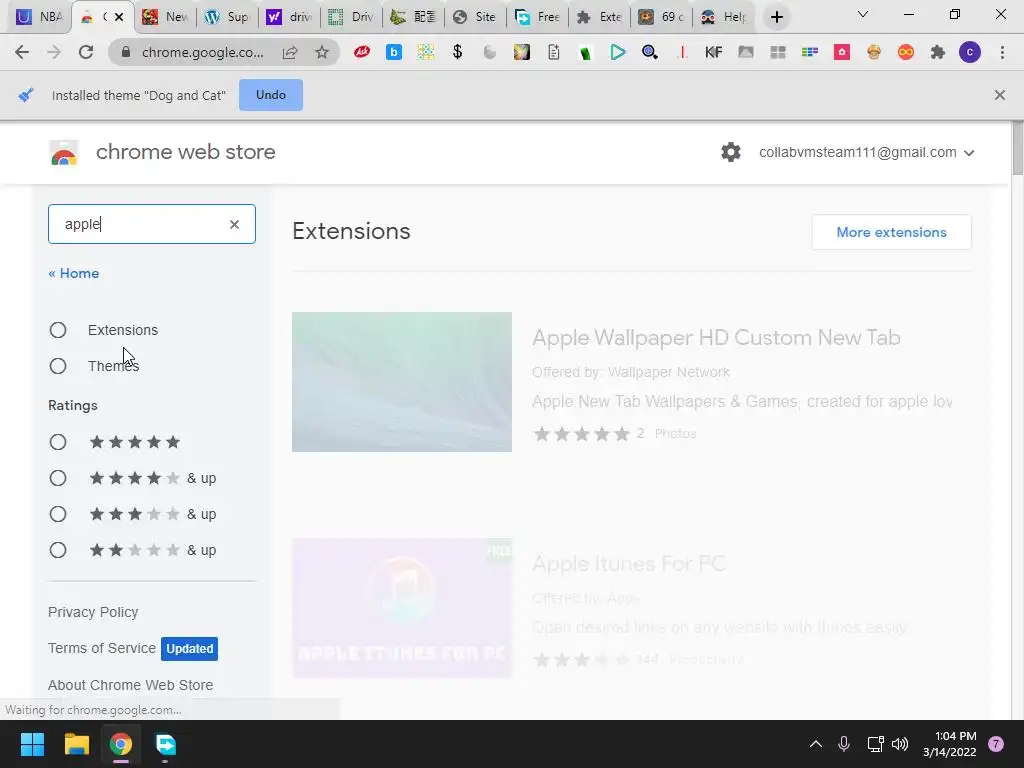Click the purple profile avatar 'C'

[x=970, y=52]
